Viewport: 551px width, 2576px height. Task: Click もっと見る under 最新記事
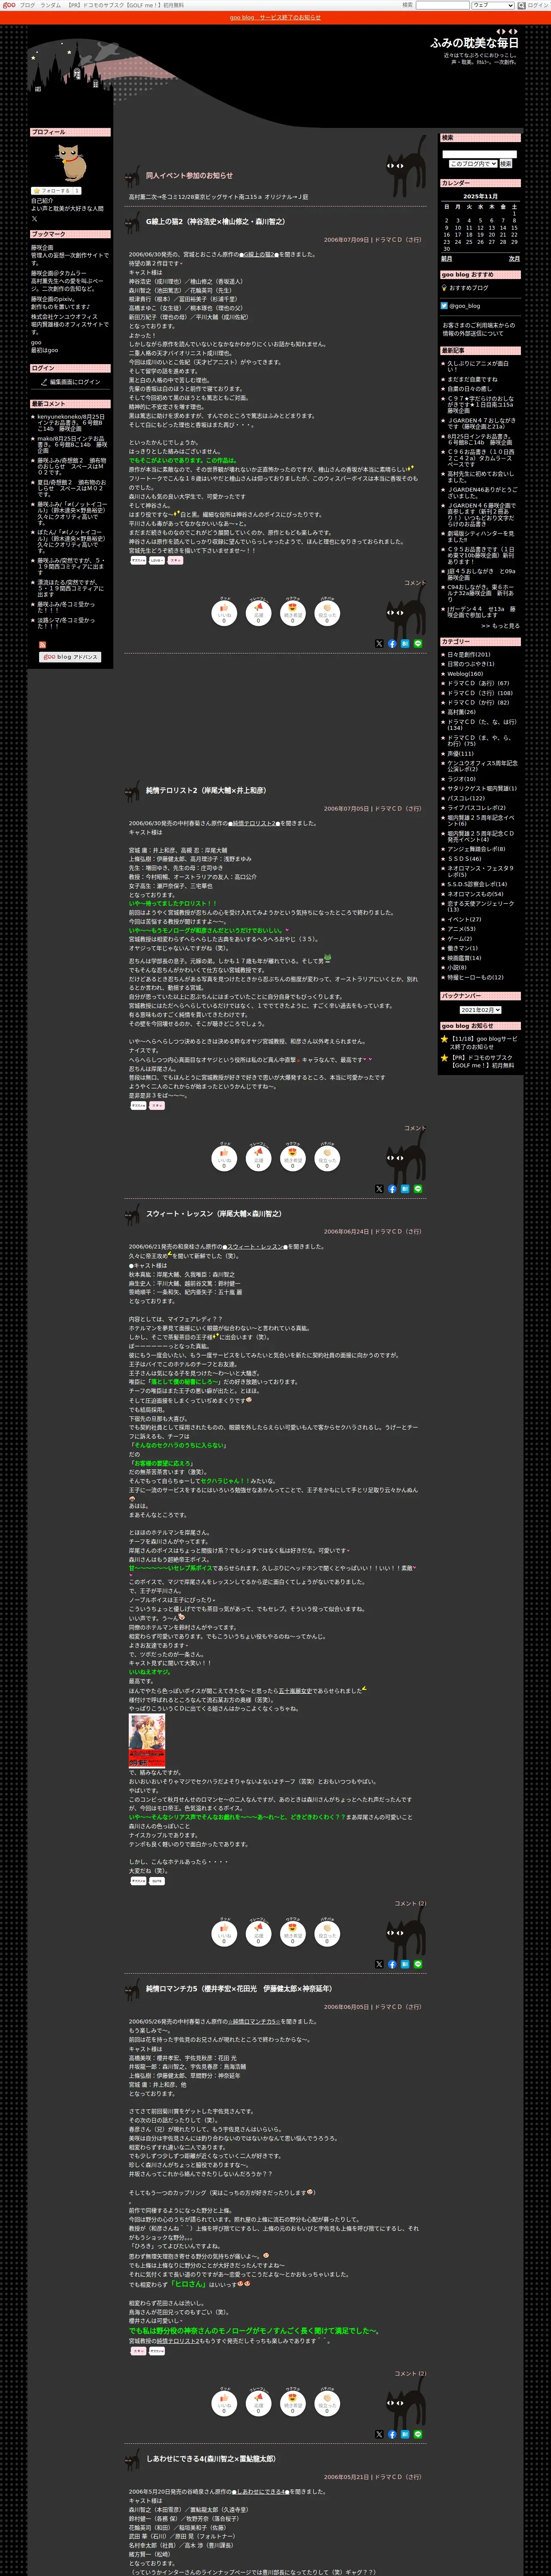[500, 626]
